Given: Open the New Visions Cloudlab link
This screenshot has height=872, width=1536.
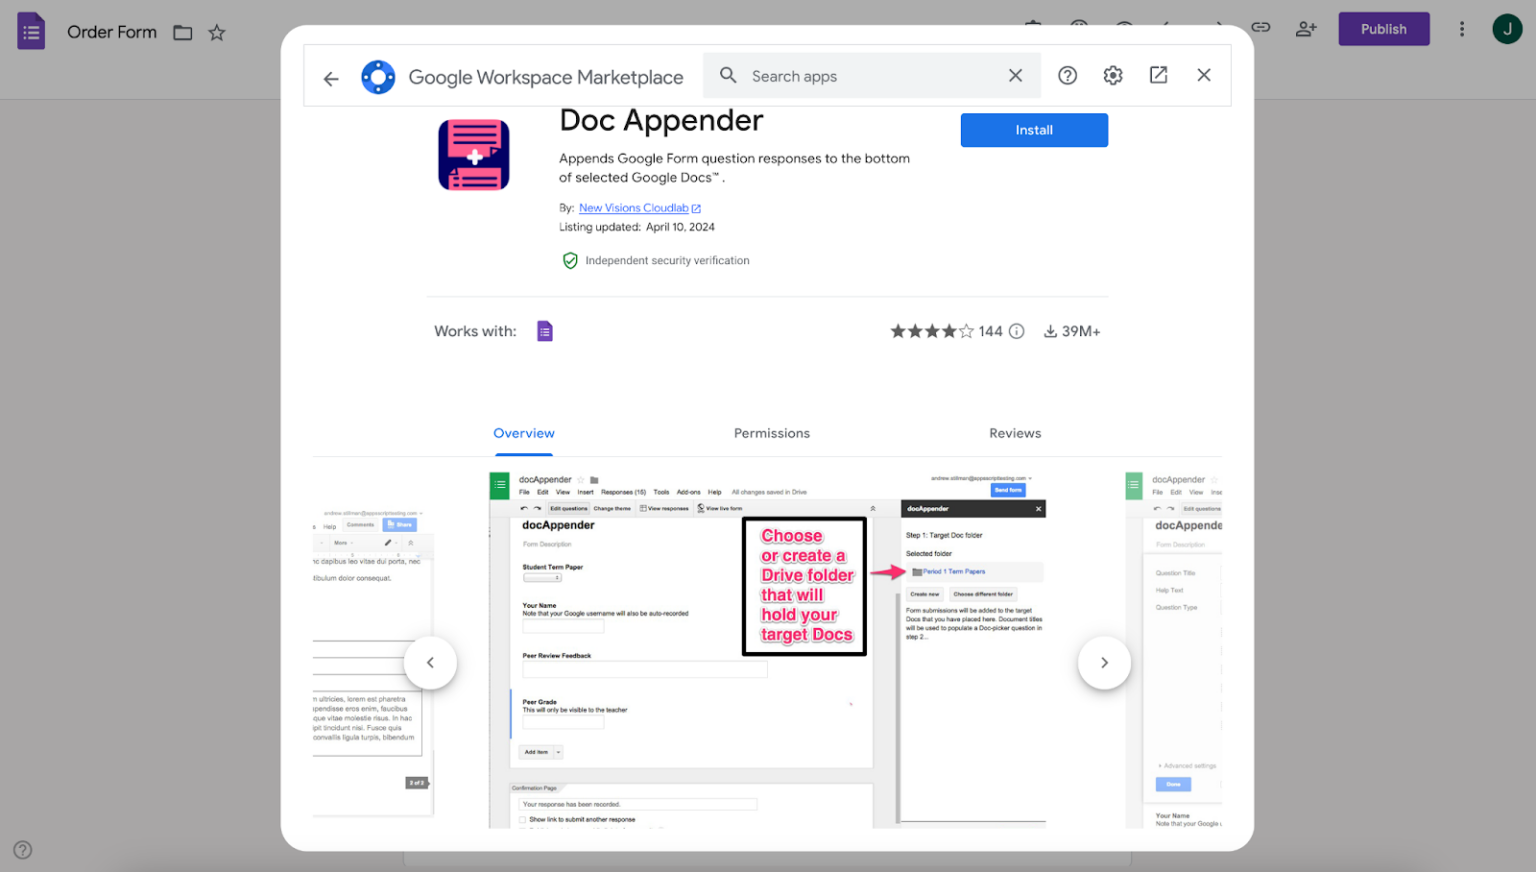Looking at the screenshot, I should [634, 207].
